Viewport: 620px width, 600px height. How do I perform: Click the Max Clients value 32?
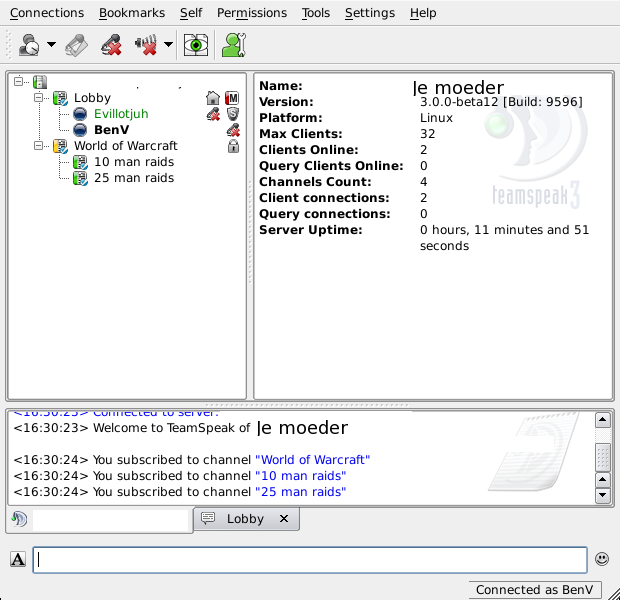coord(427,134)
